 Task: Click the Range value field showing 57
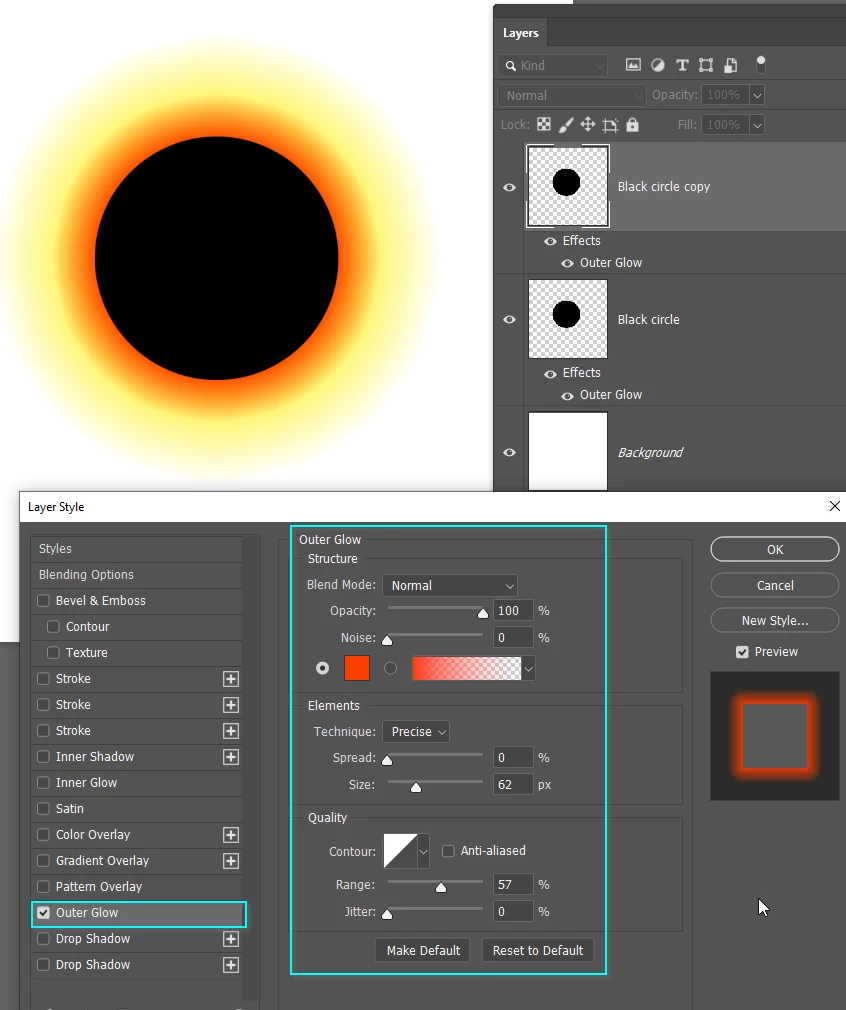[513, 884]
